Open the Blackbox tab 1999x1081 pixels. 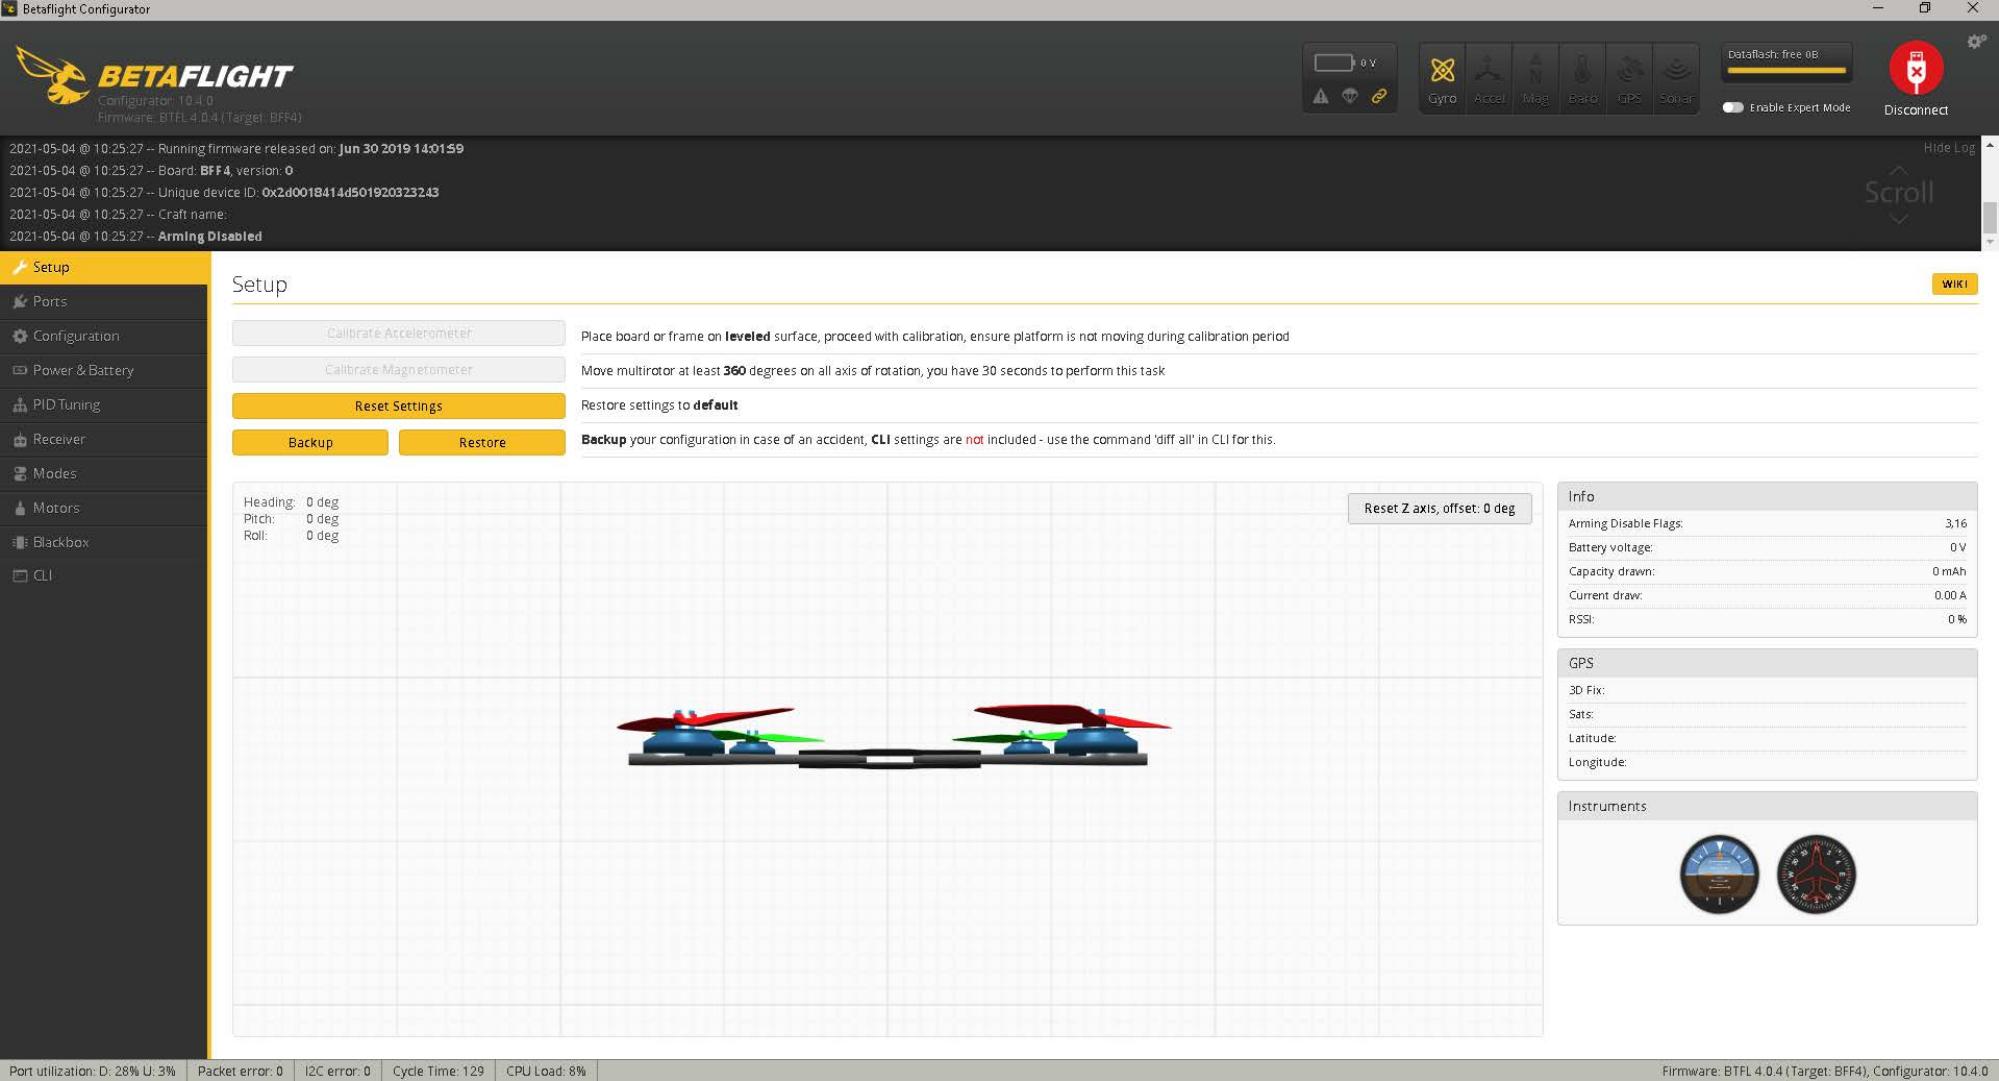[104, 542]
